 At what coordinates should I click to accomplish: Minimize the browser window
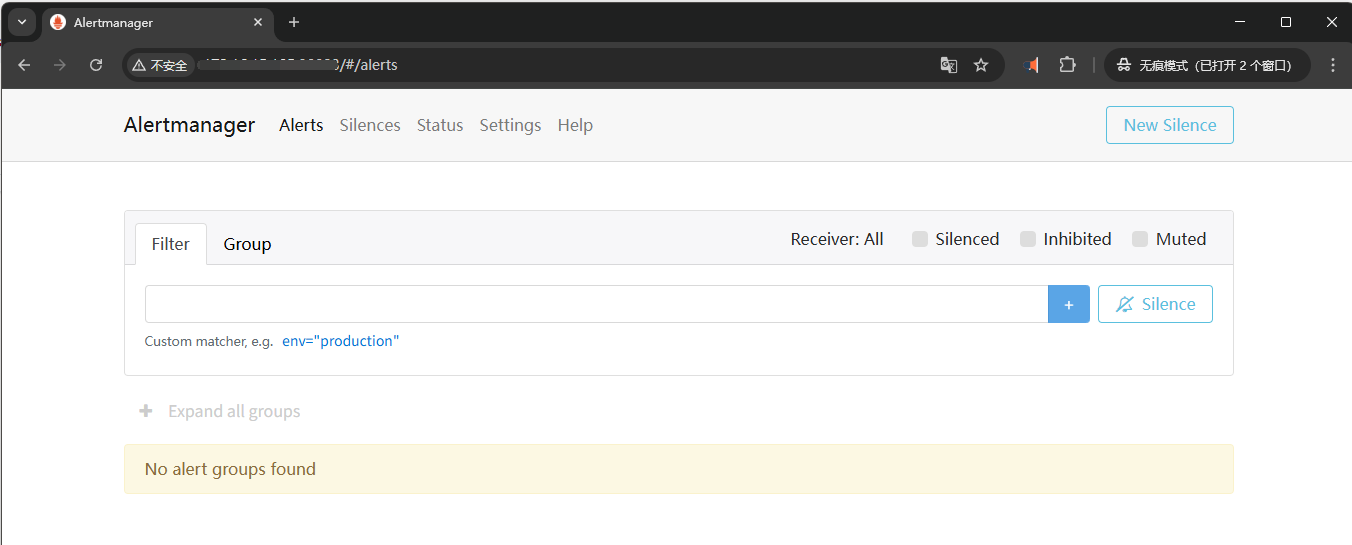click(1240, 22)
